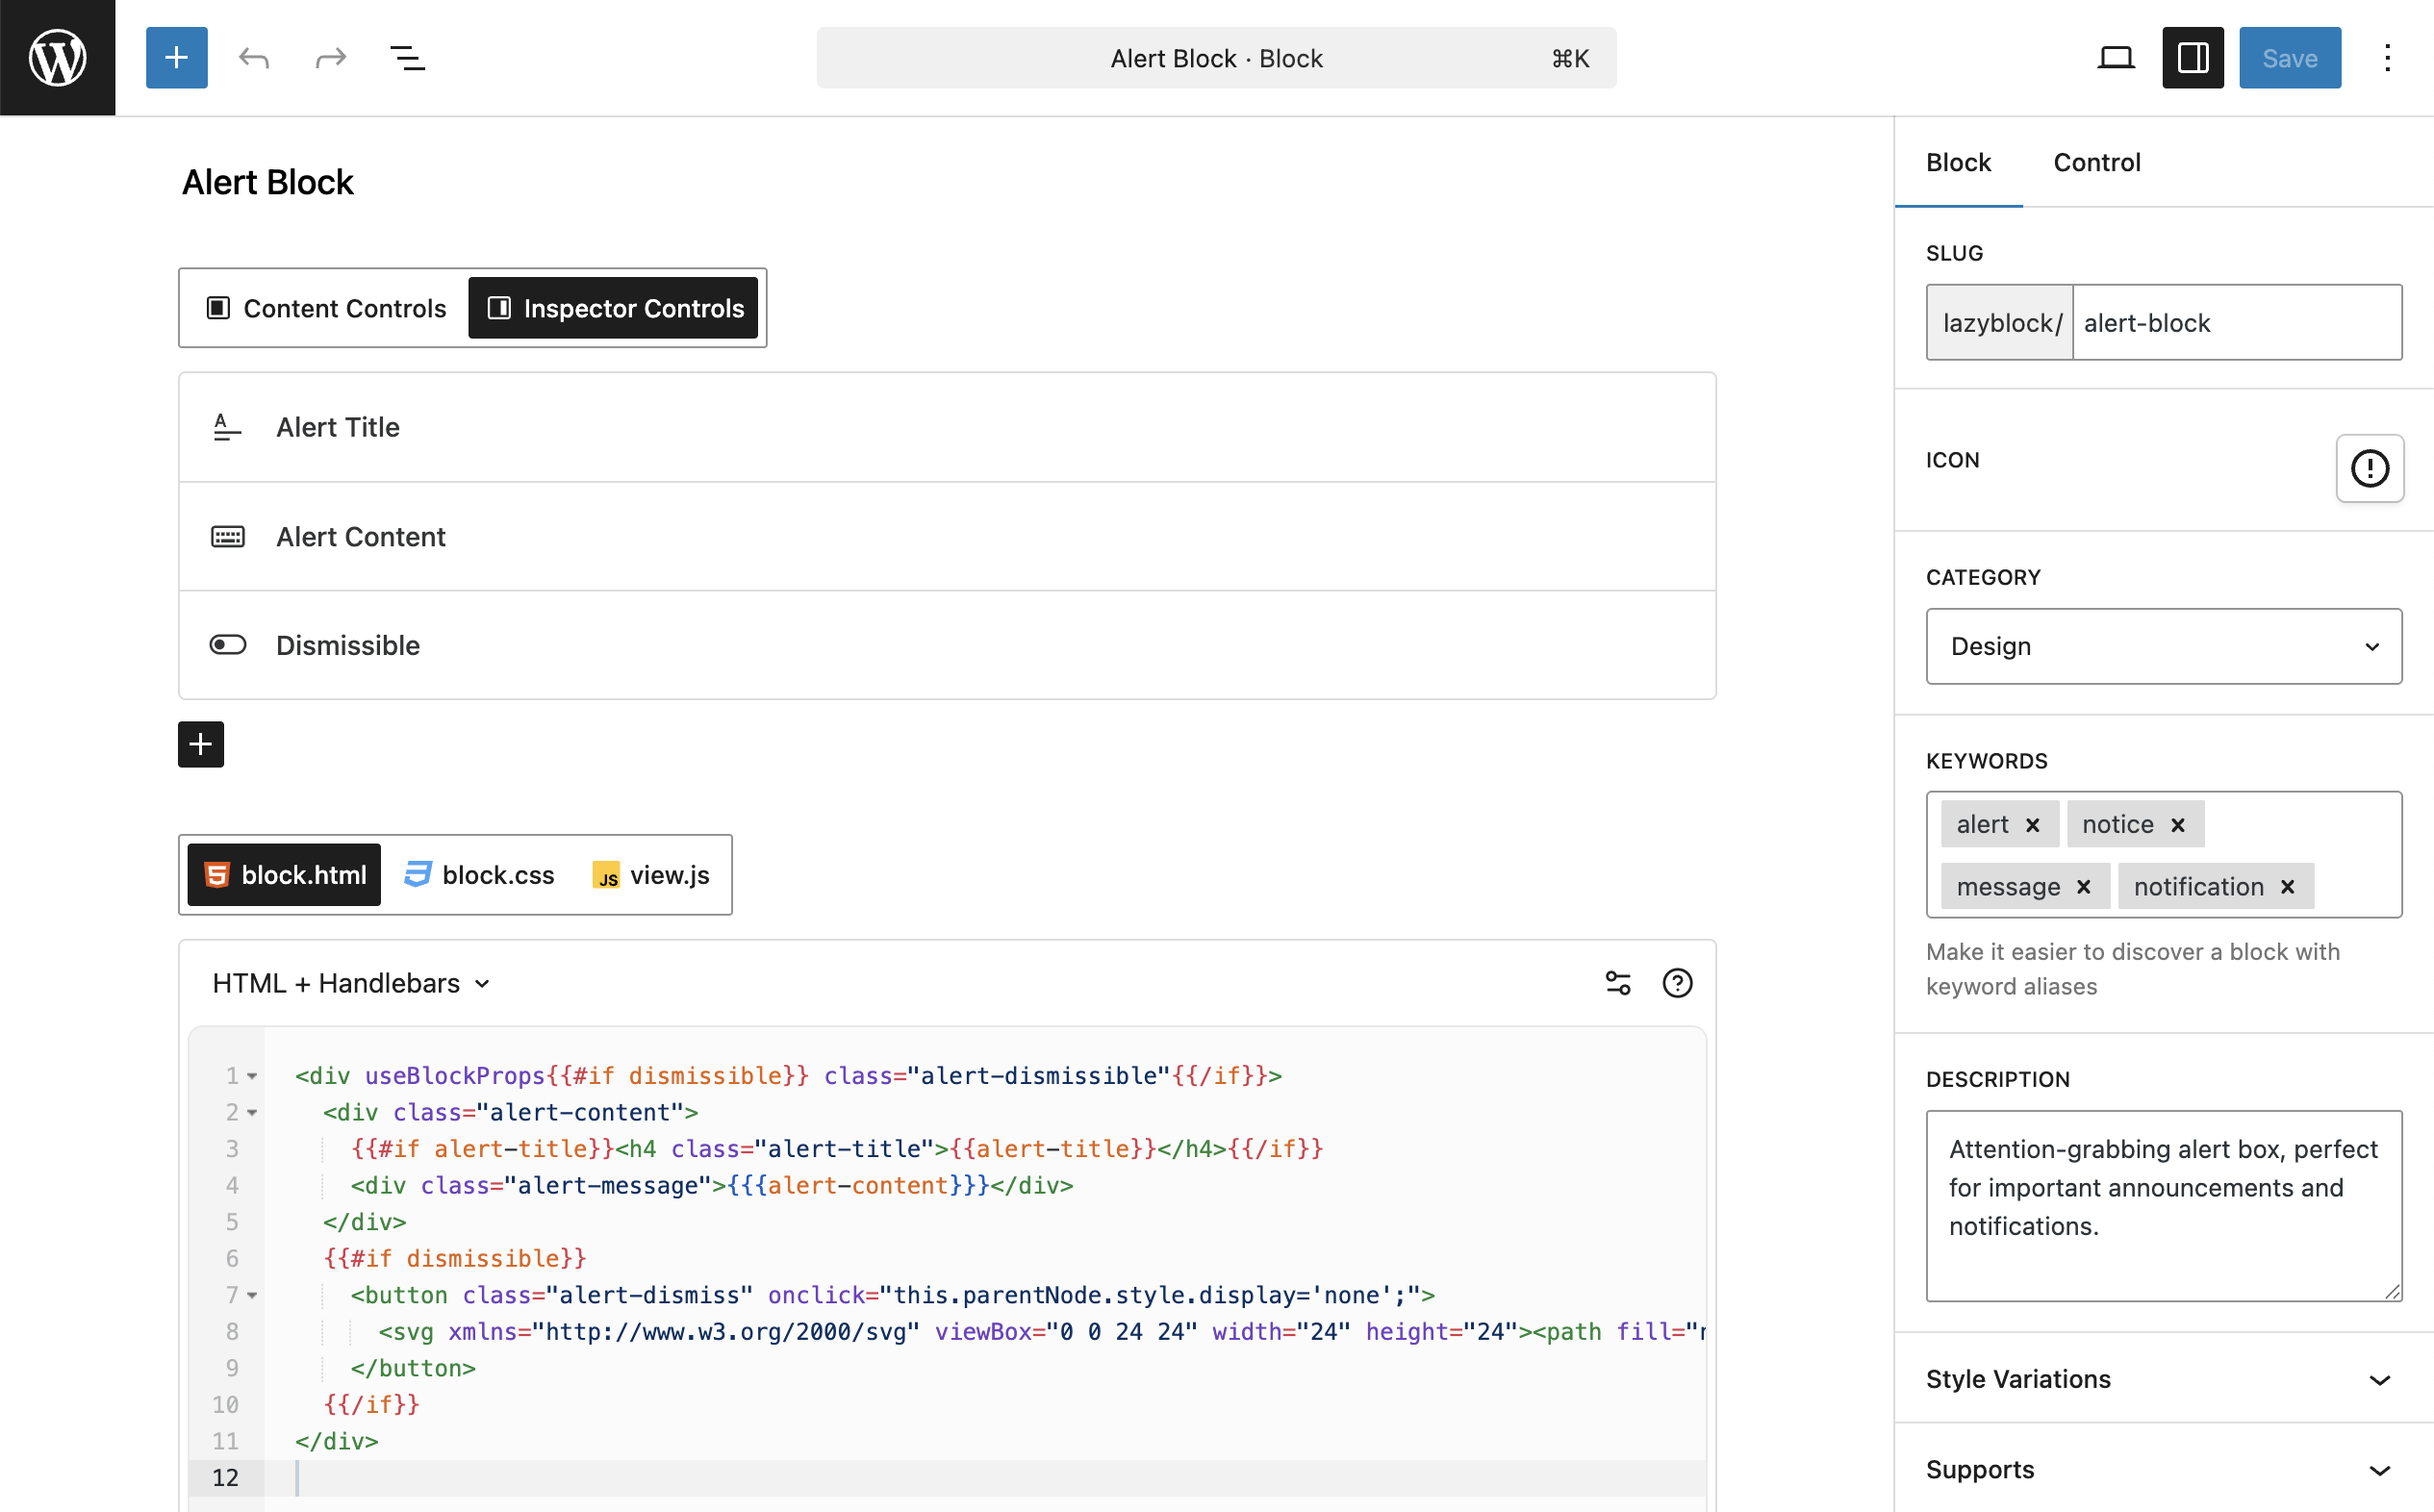Viewport: 2434px width, 1512px height.
Task: Click the Description text area
Action: tap(2163, 1205)
